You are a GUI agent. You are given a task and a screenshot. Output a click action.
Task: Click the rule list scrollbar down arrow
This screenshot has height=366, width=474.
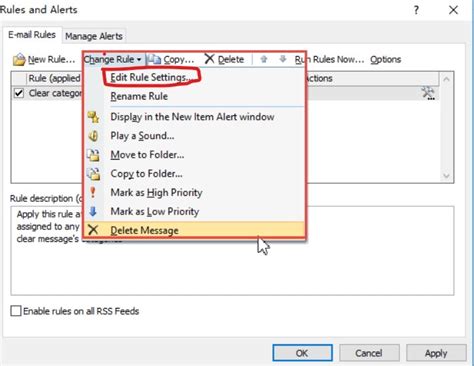pos(446,176)
